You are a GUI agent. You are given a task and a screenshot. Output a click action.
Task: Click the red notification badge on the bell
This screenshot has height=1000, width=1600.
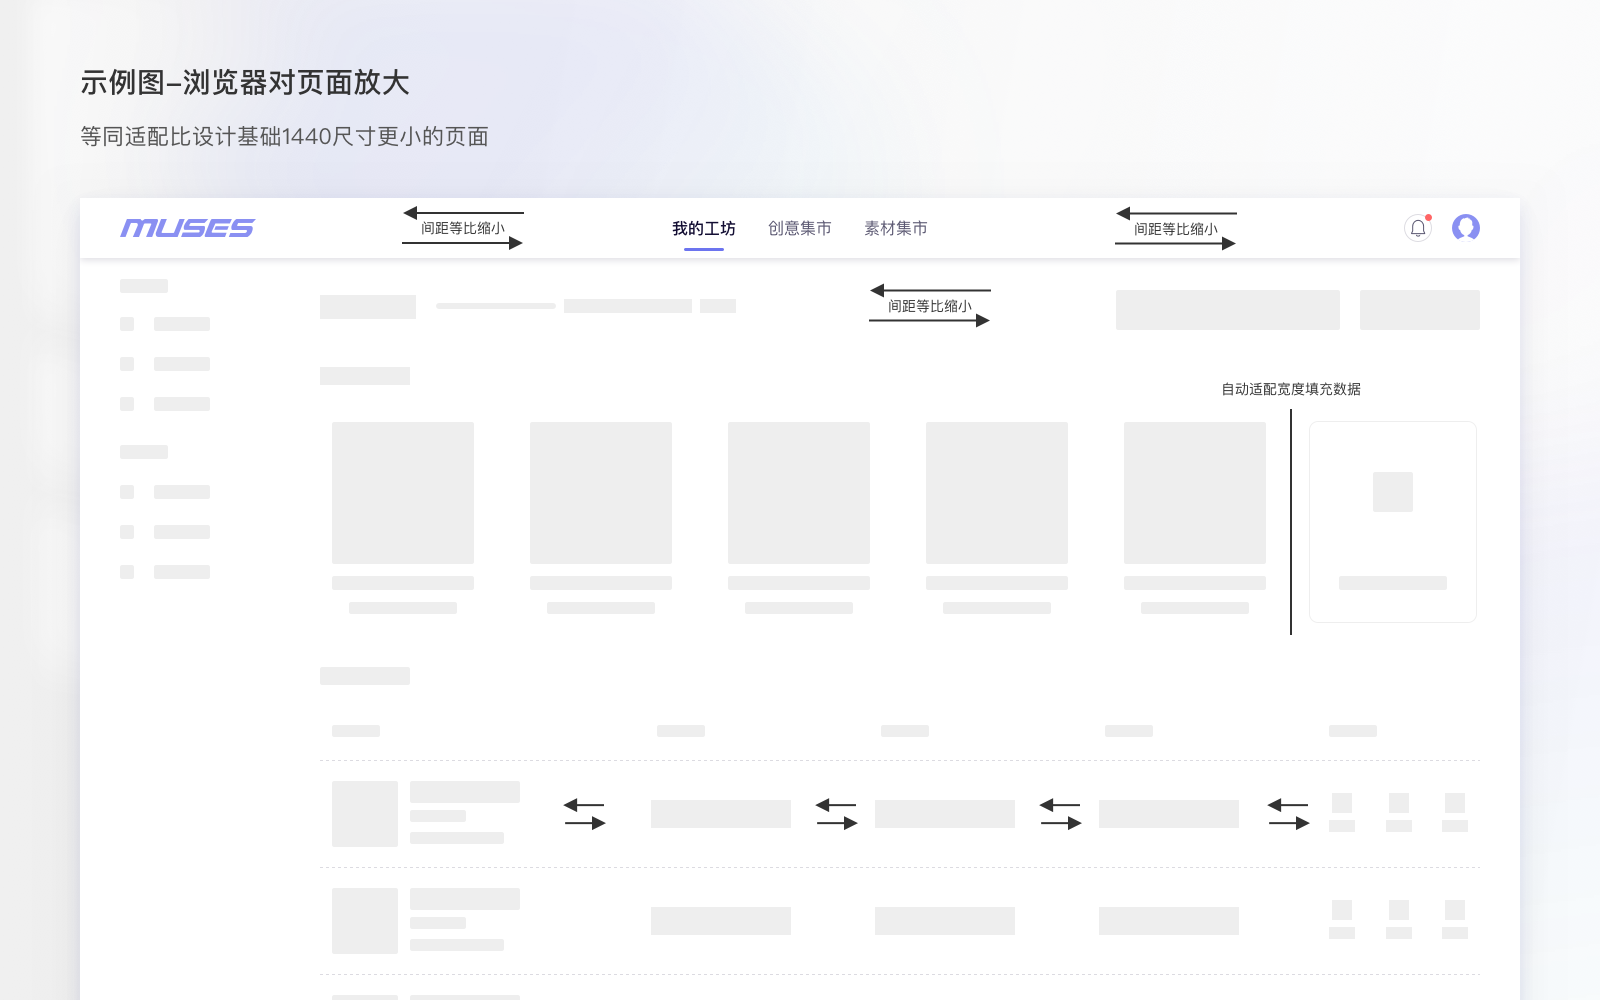1427,215
